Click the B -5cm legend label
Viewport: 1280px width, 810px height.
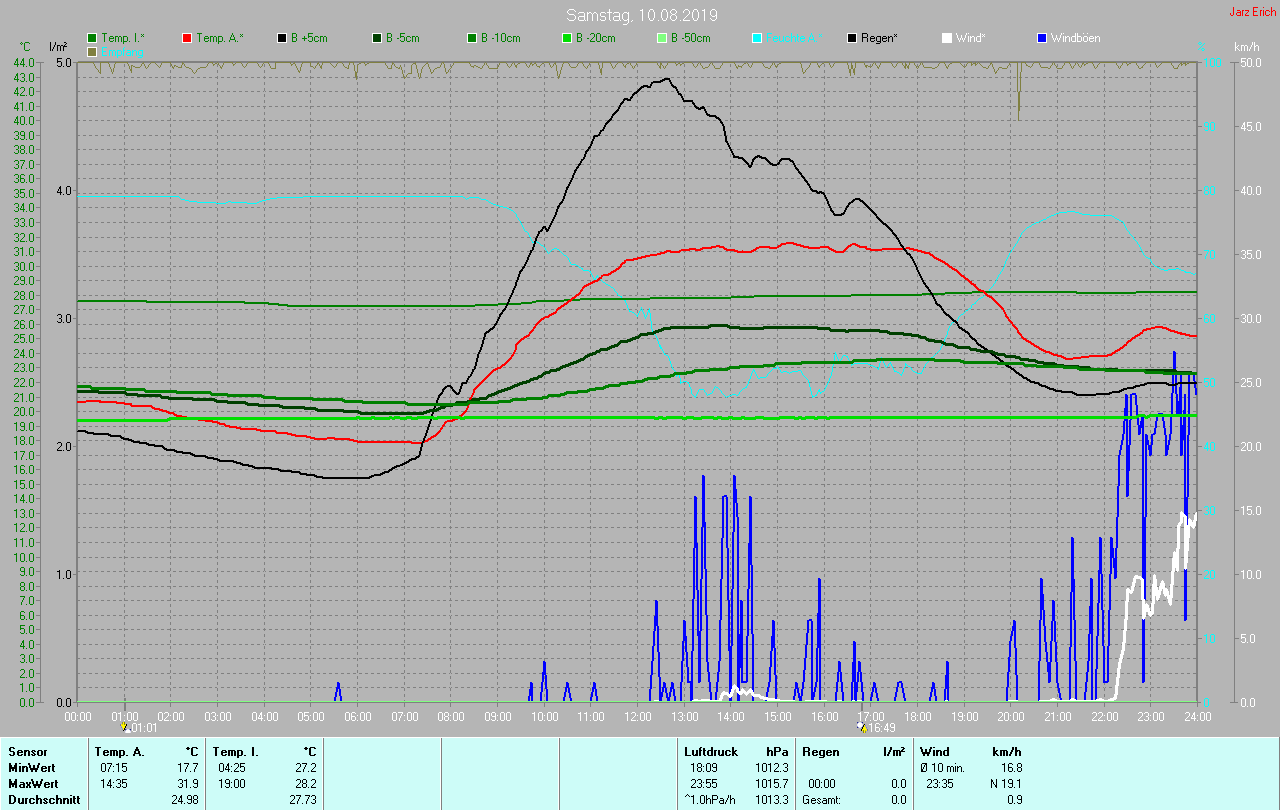click(406, 38)
